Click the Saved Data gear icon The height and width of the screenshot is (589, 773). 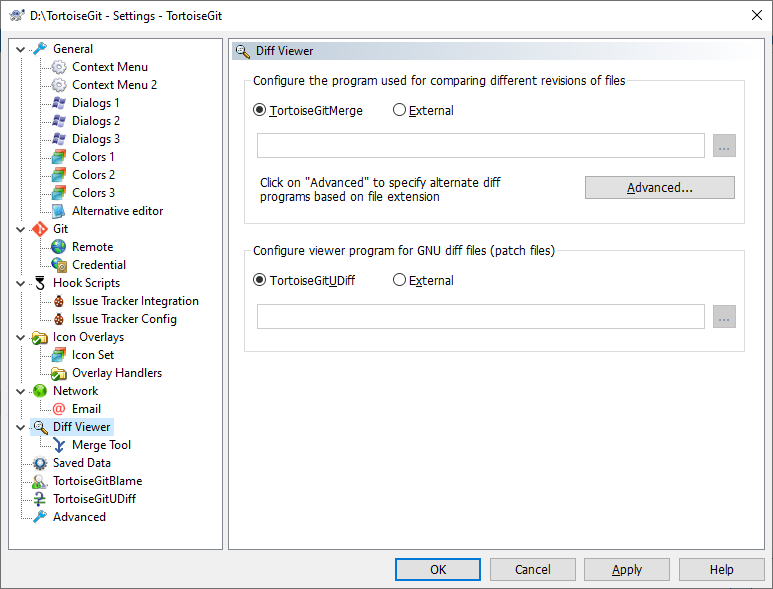point(39,463)
